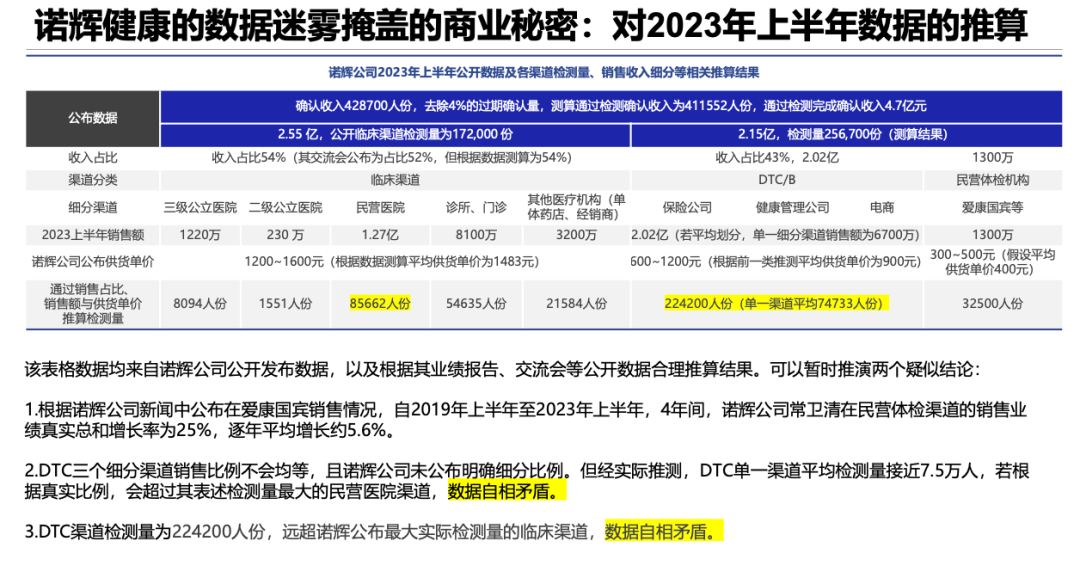Click the slide title about 诺辉健康
Viewport: 1080px width, 578px height.
[x=530, y=27]
